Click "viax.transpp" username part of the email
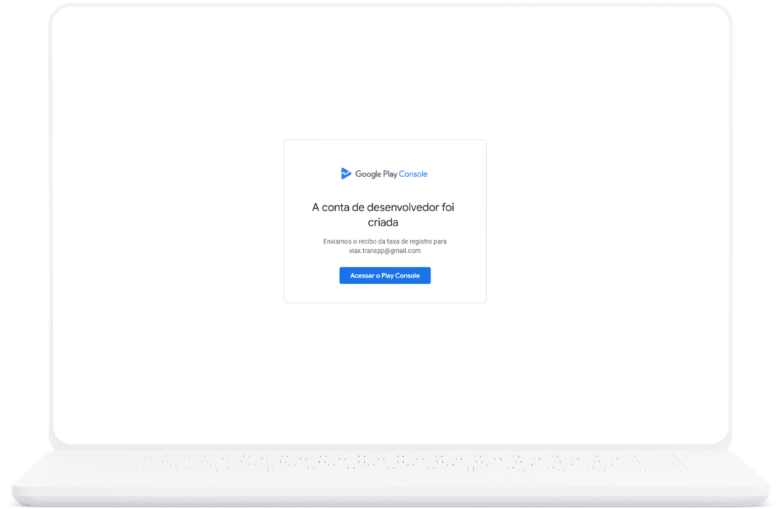 [x=366, y=251]
